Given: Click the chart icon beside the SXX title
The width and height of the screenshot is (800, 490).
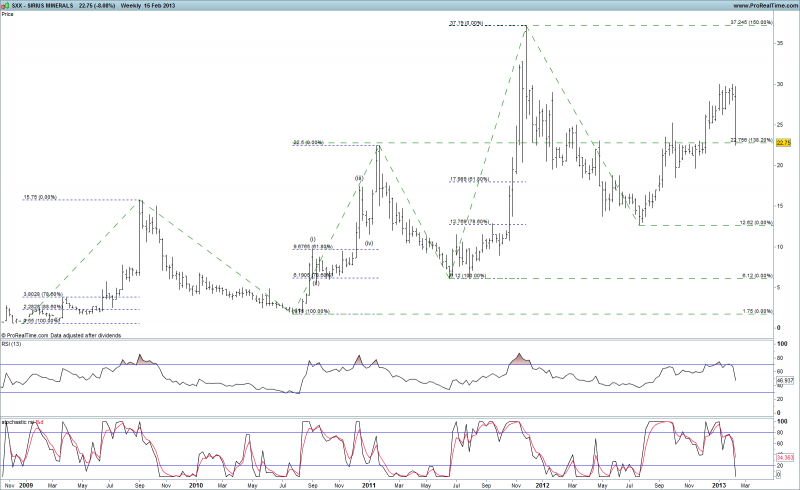Looking at the screenshot, I should (x=5, y=5).
